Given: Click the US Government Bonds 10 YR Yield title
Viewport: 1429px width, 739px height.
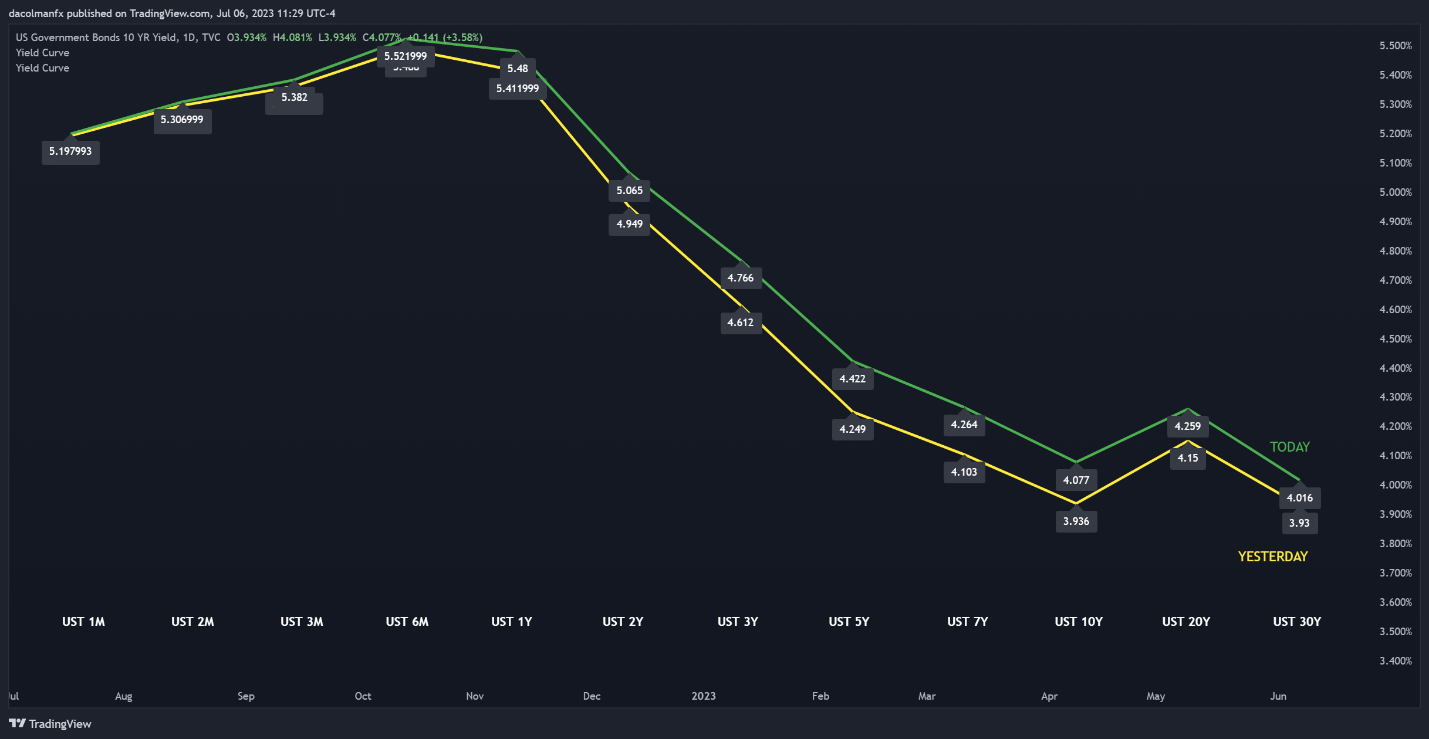Looking at the screenshot, I should [98, 37].
